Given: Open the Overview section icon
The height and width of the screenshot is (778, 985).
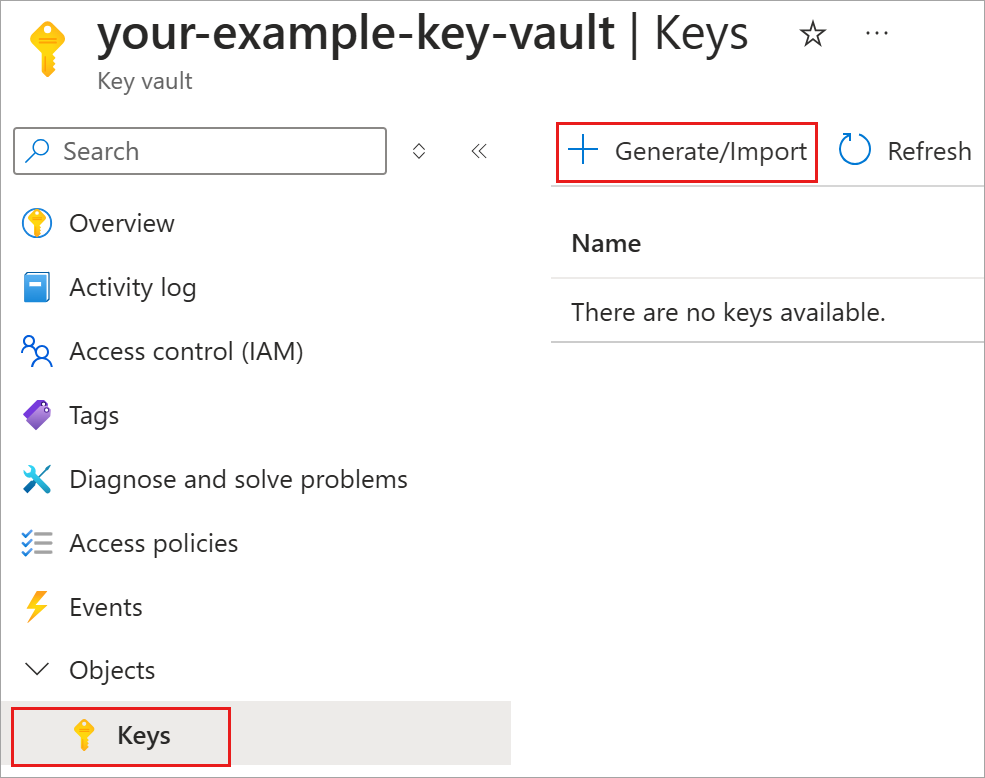Looking at the screenshot, I should [36, 223].
